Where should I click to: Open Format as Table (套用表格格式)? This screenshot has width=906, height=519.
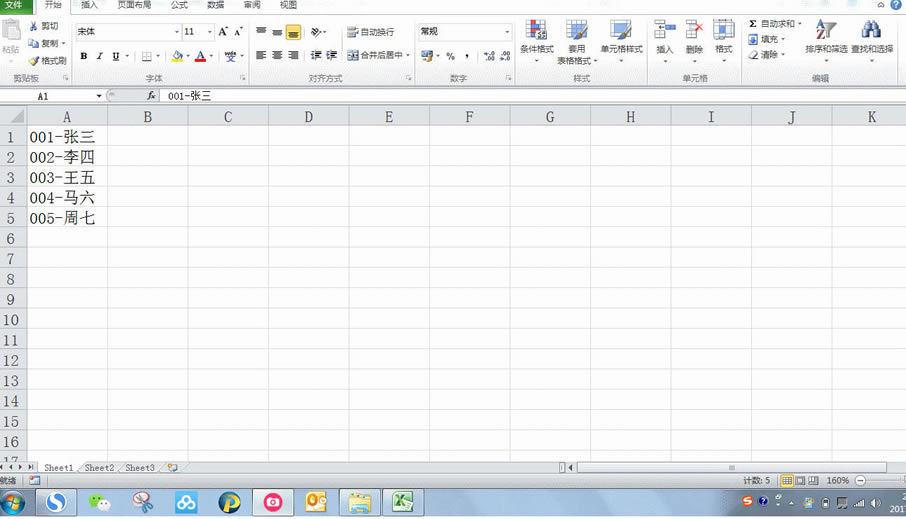pos(576,42)
